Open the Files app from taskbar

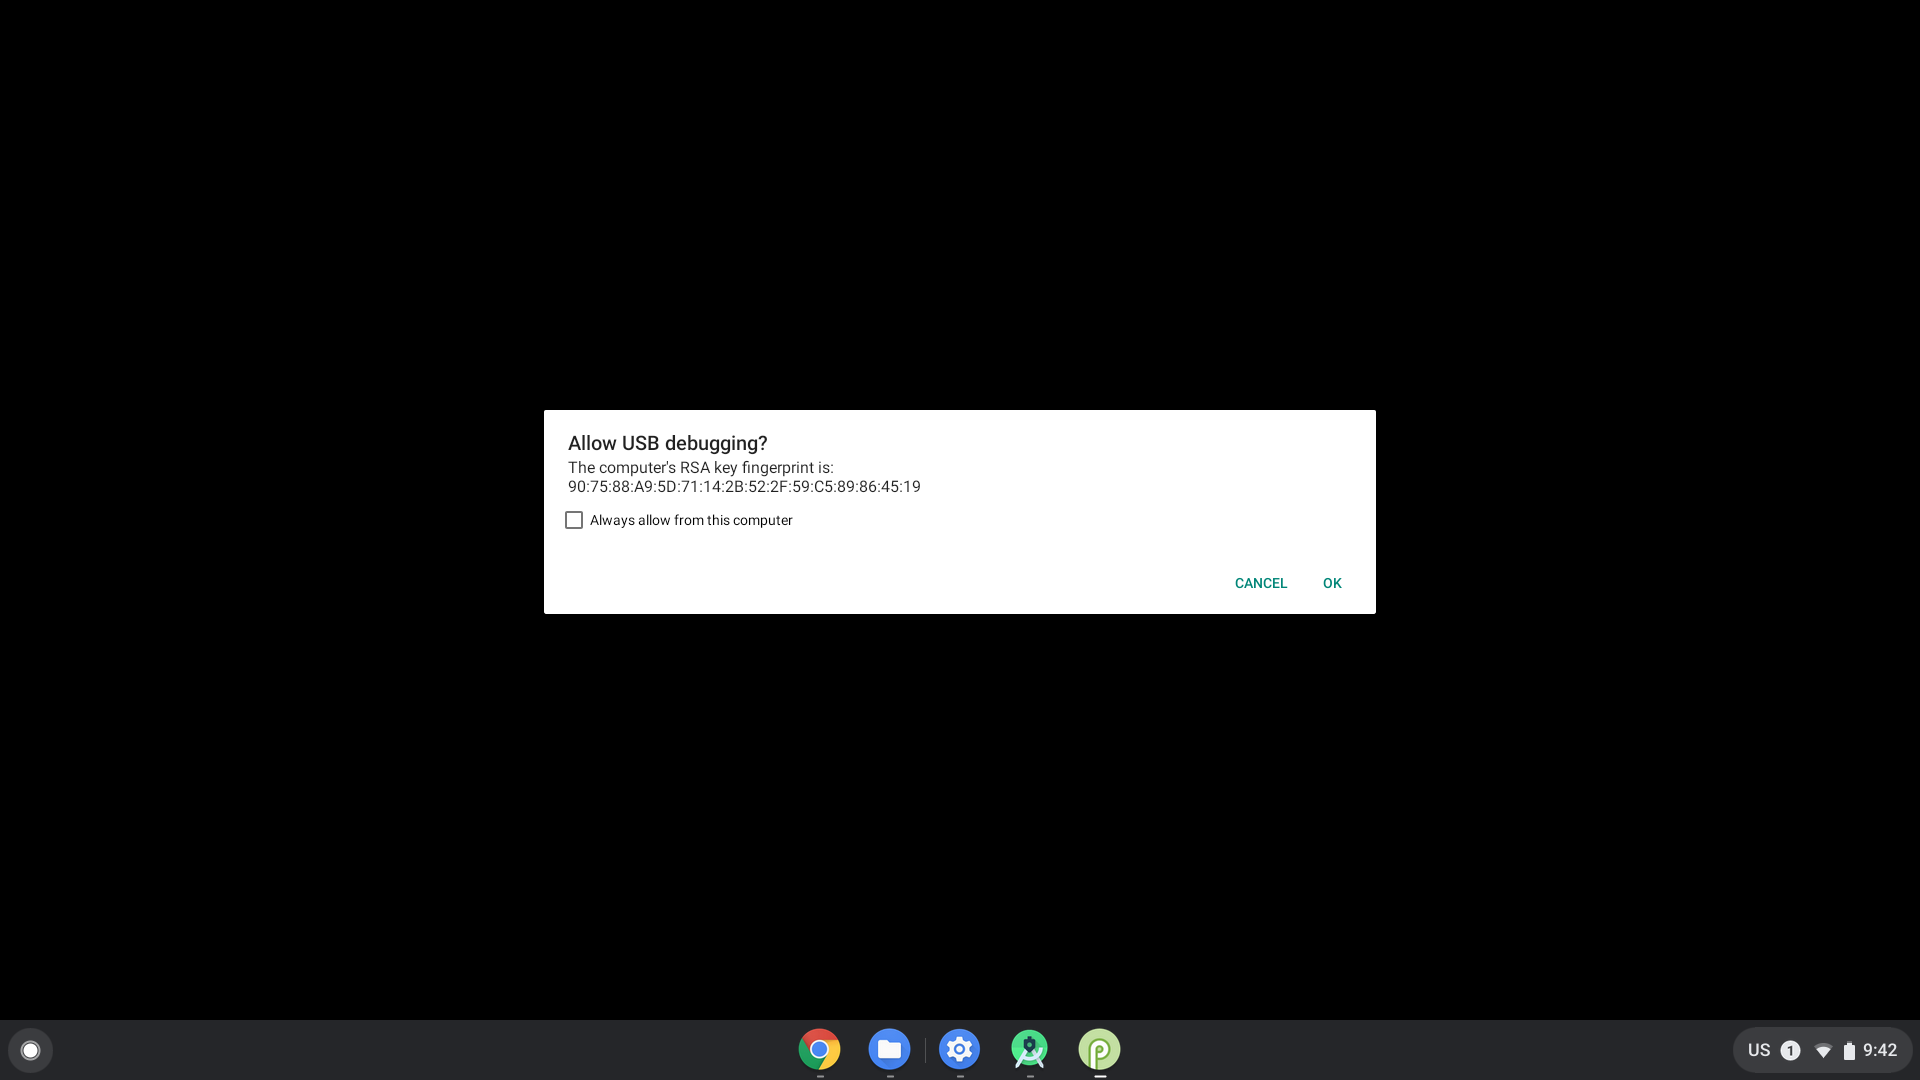(x=890, y=1050)
